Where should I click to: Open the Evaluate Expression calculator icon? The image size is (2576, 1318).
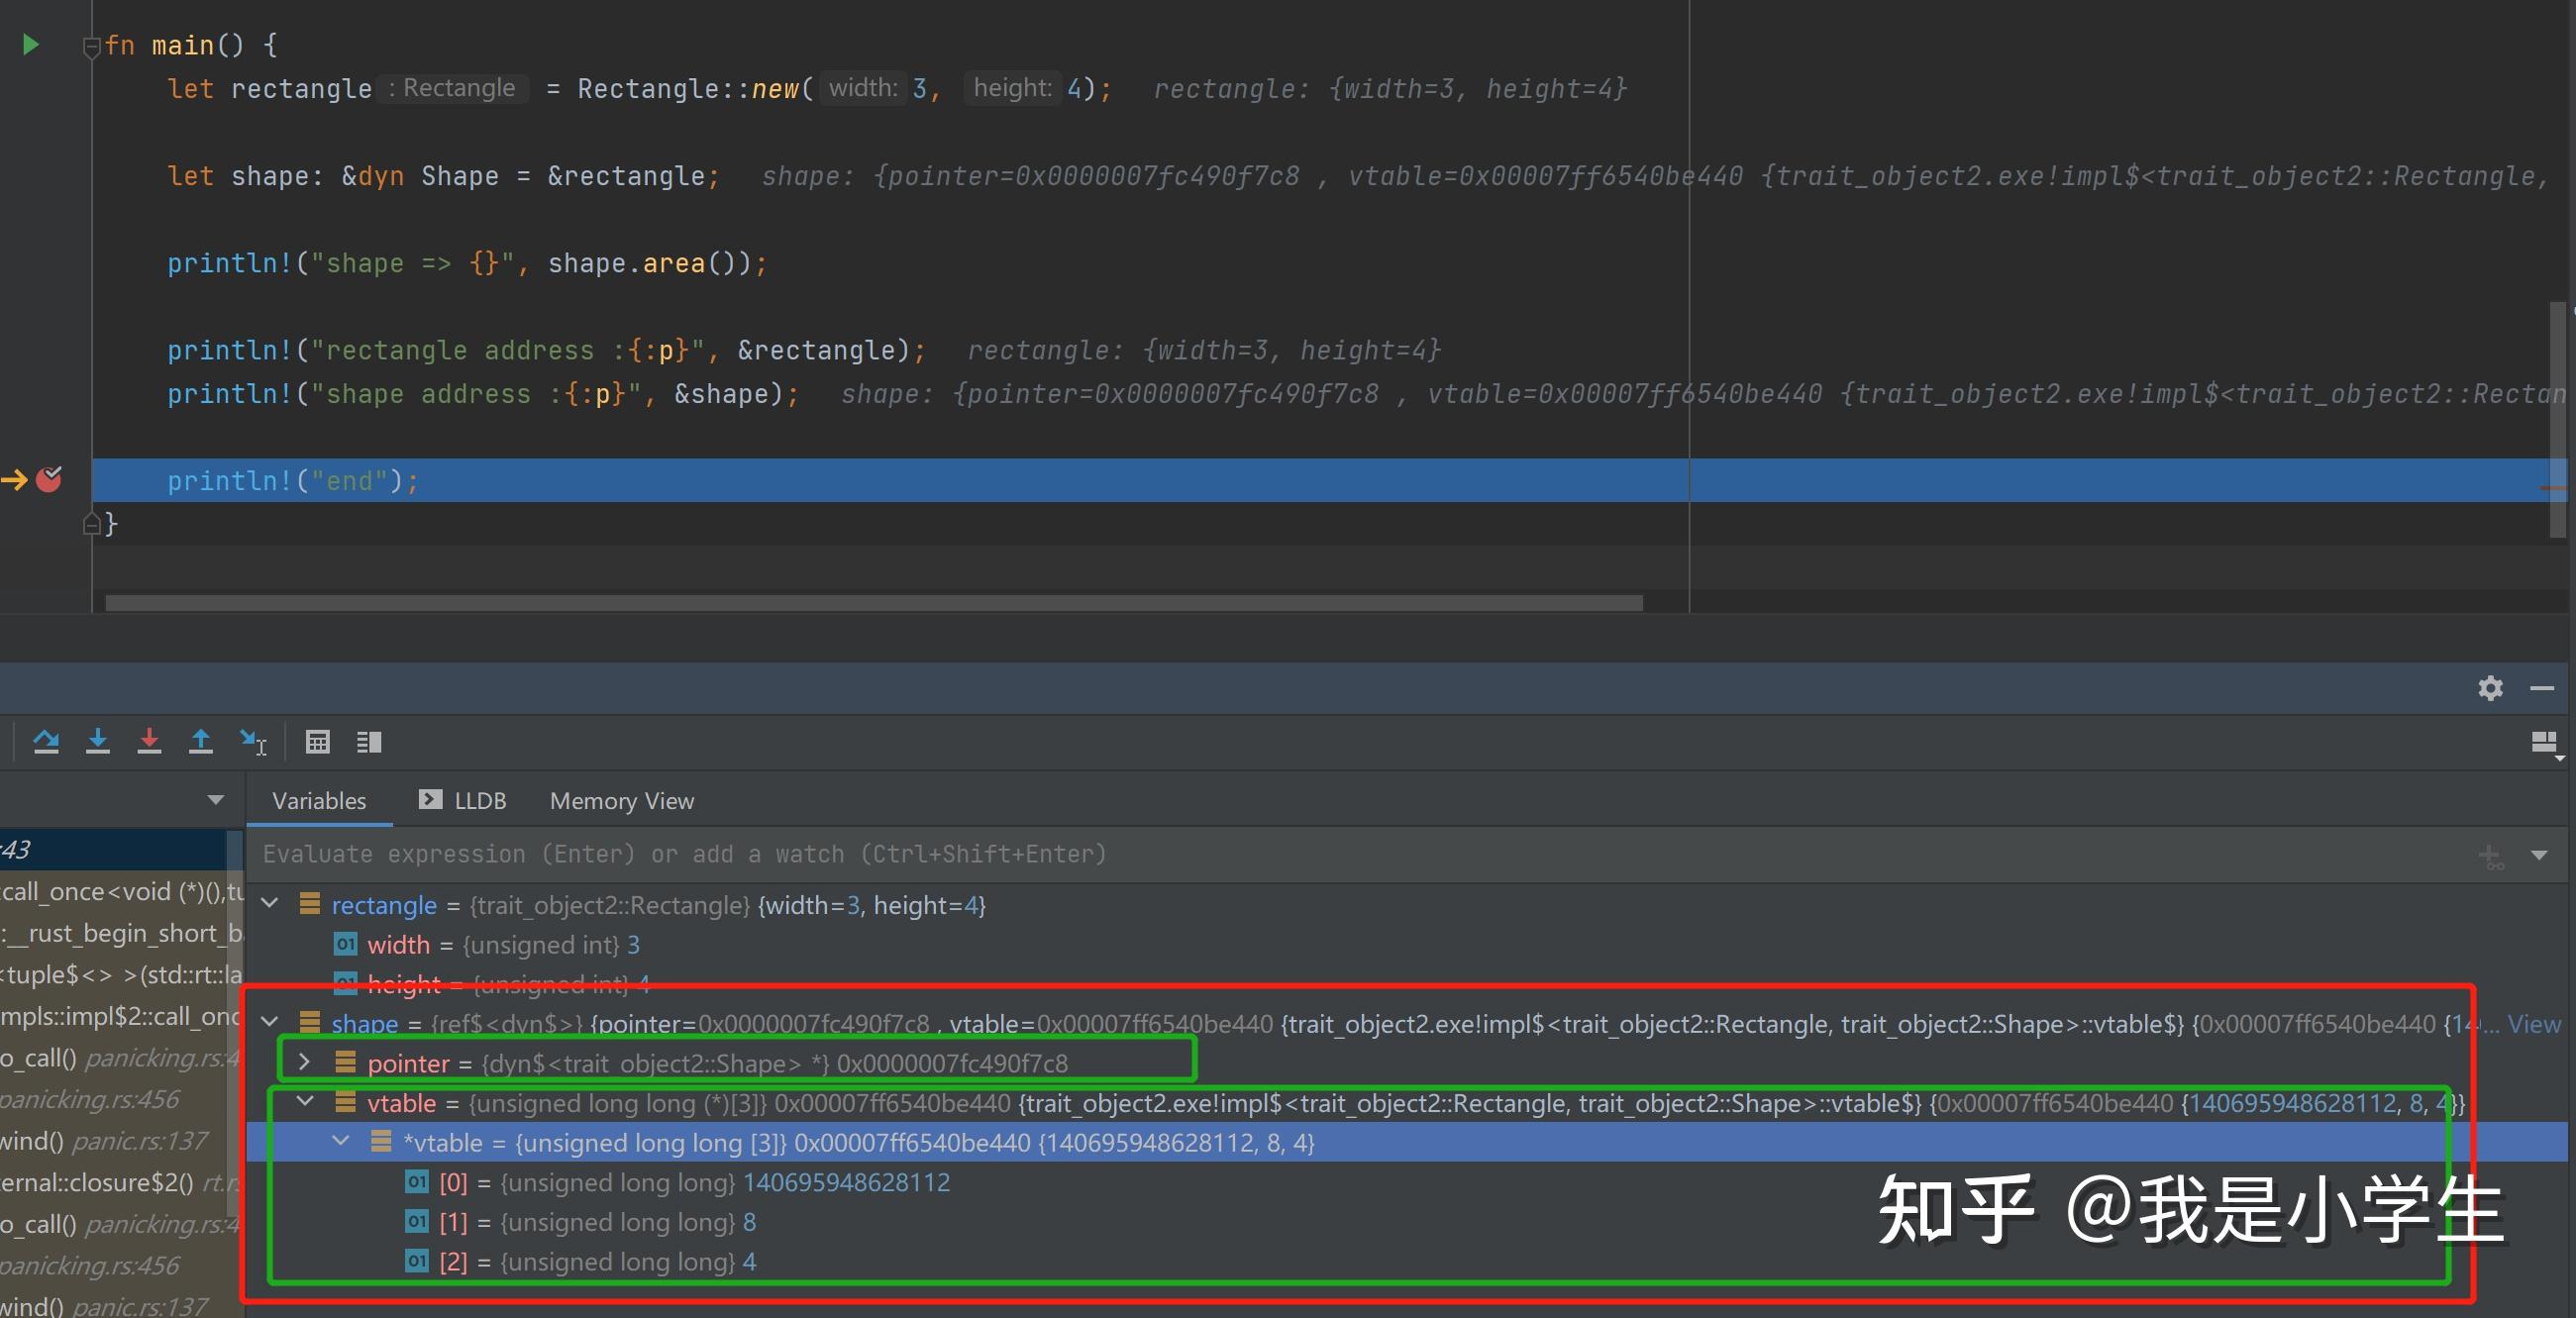pyautogui.click(x=317, y=741)
